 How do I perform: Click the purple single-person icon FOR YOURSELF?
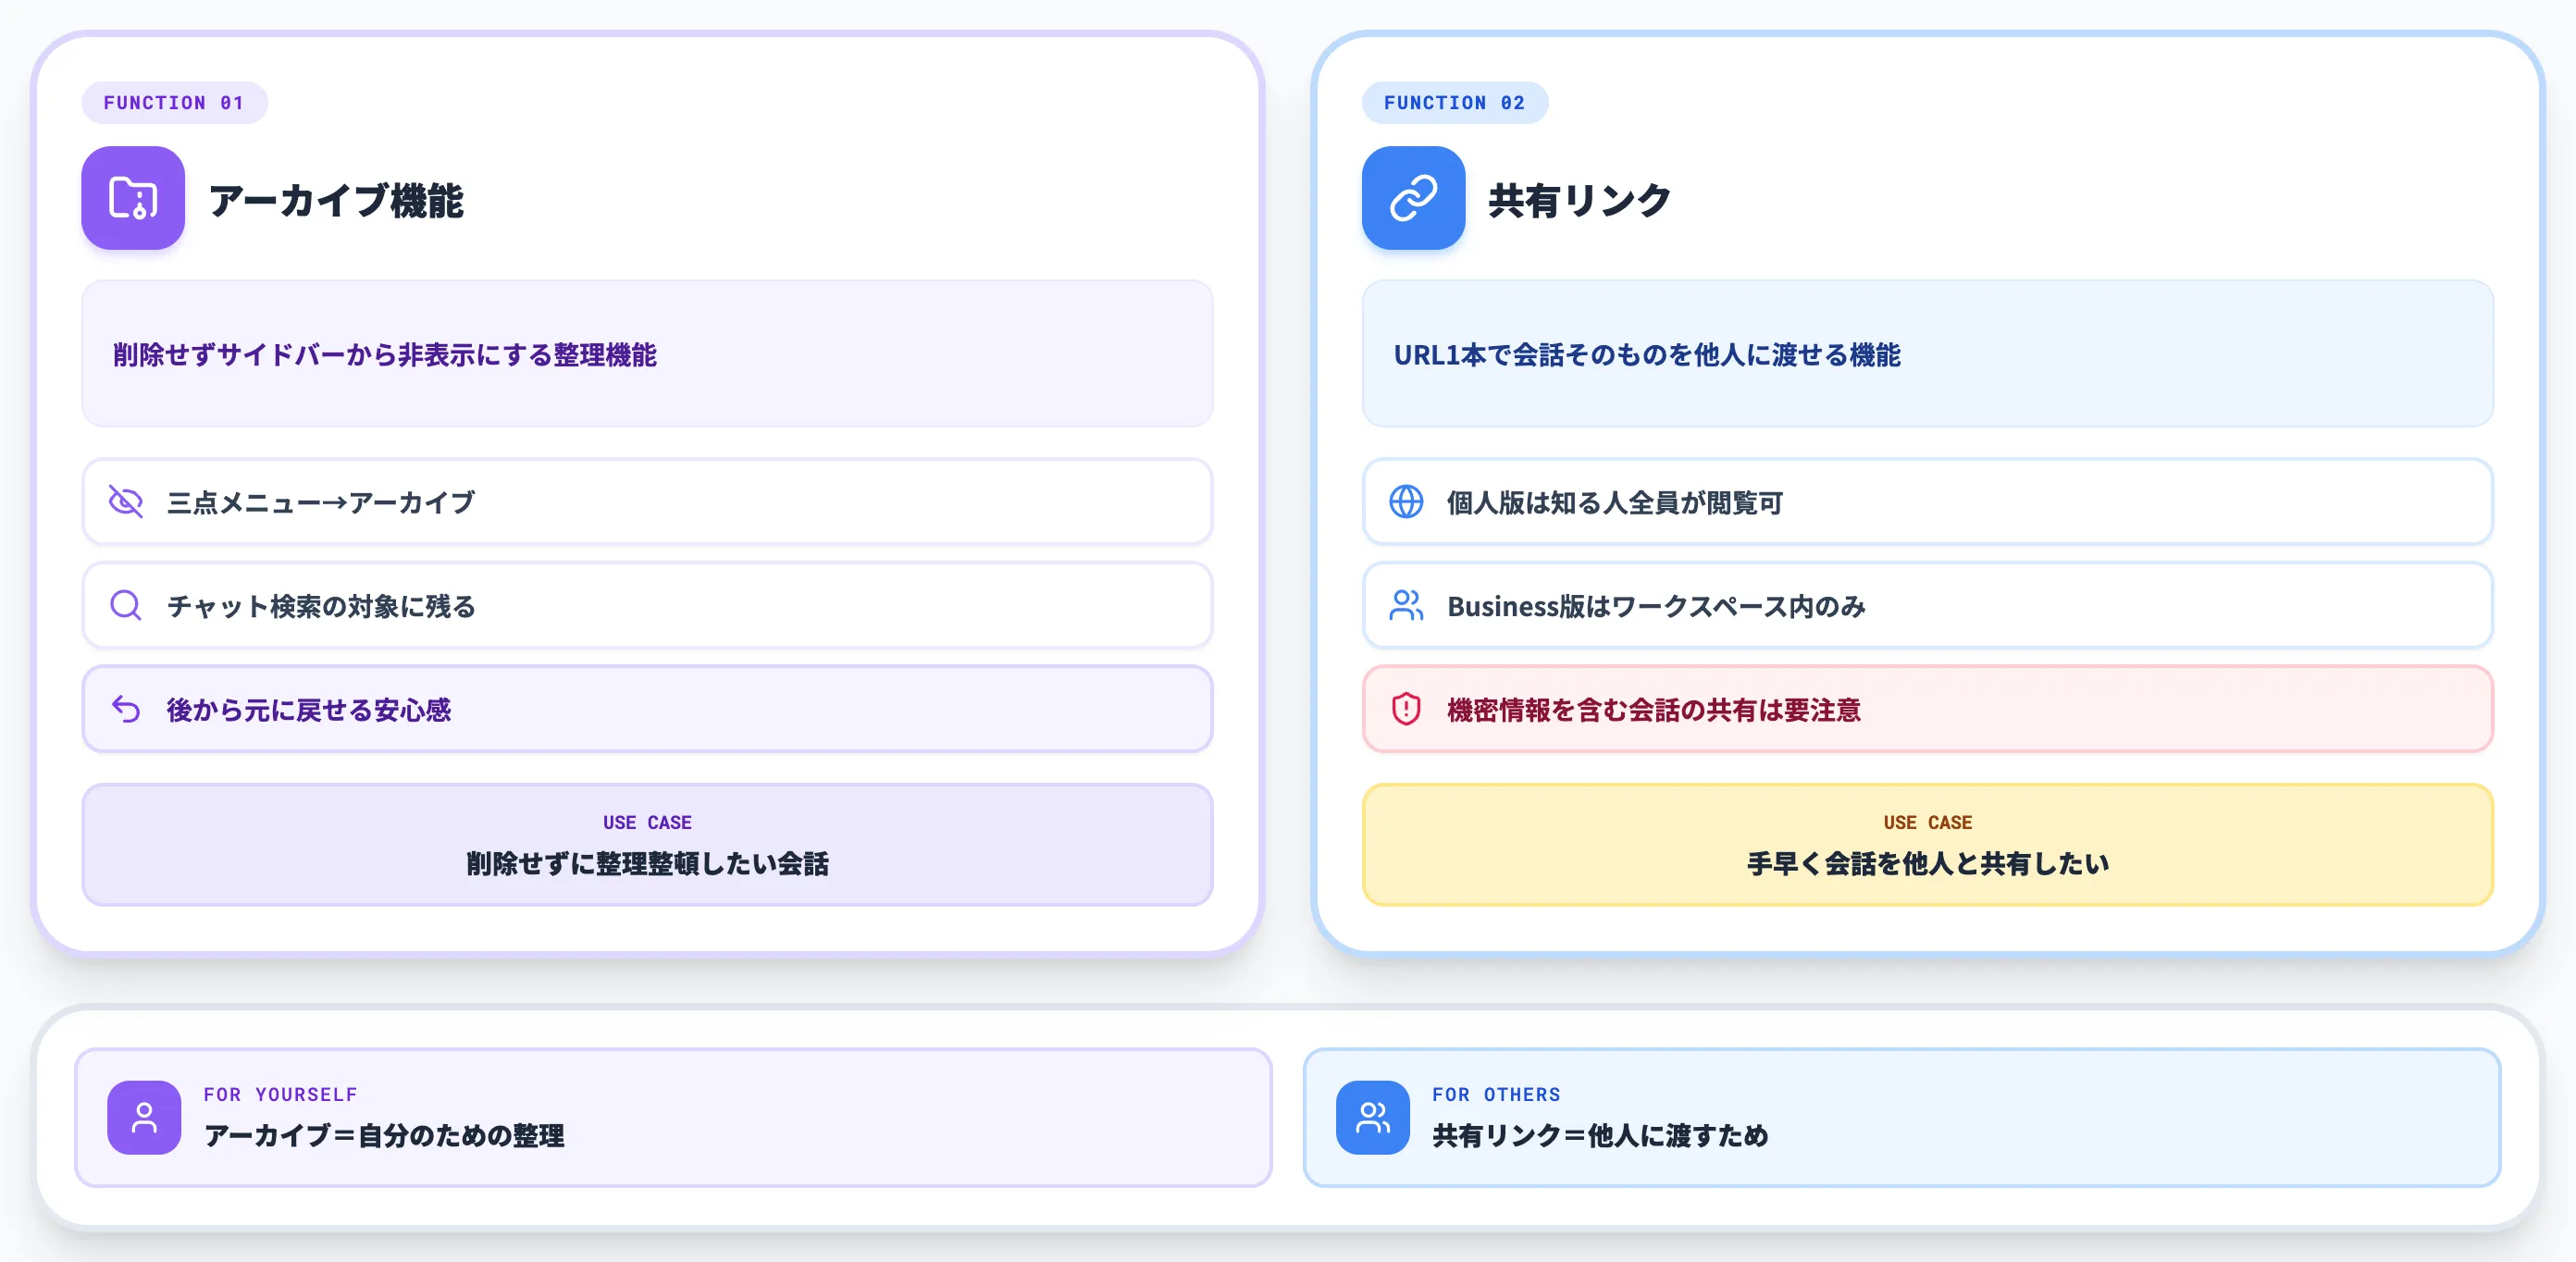tap(144, 1118)
